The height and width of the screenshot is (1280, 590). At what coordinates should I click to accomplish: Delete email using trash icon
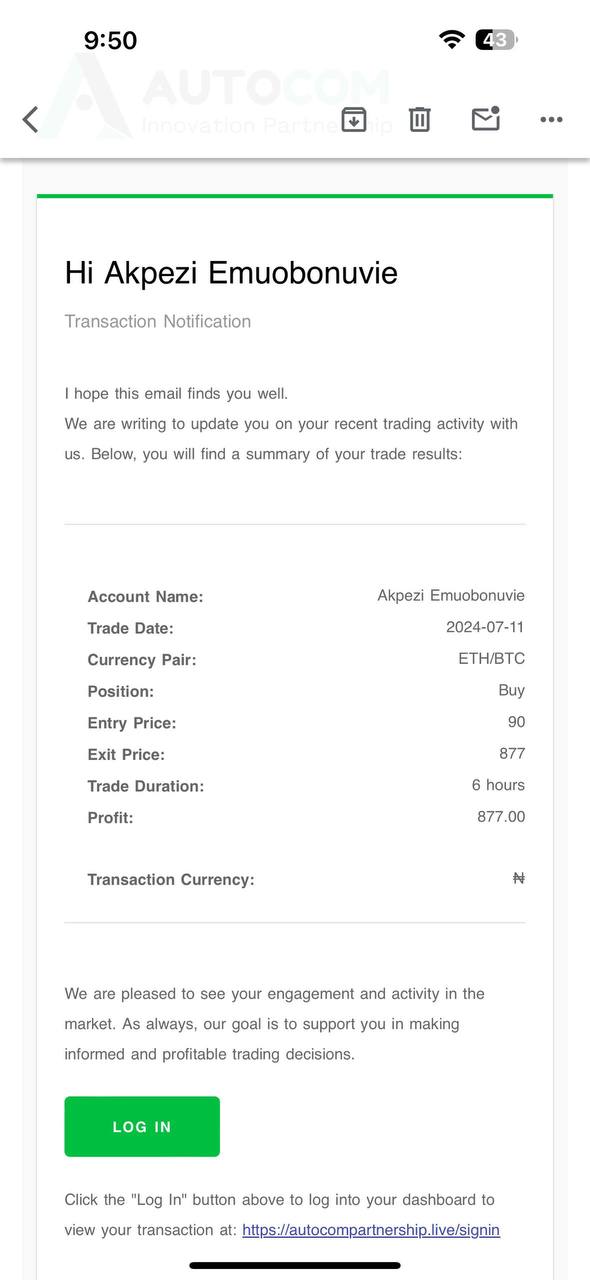tap(420, 120)
